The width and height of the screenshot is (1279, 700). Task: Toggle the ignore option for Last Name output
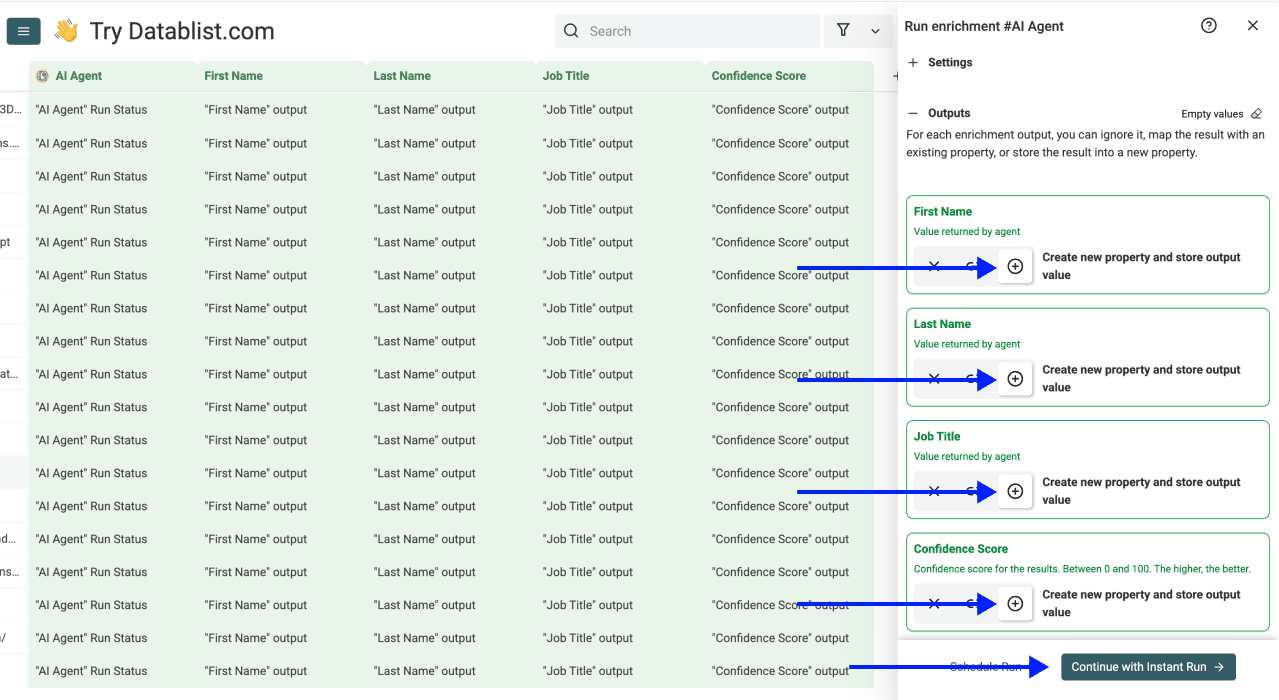pyautogui.click(x=933, y=378)
